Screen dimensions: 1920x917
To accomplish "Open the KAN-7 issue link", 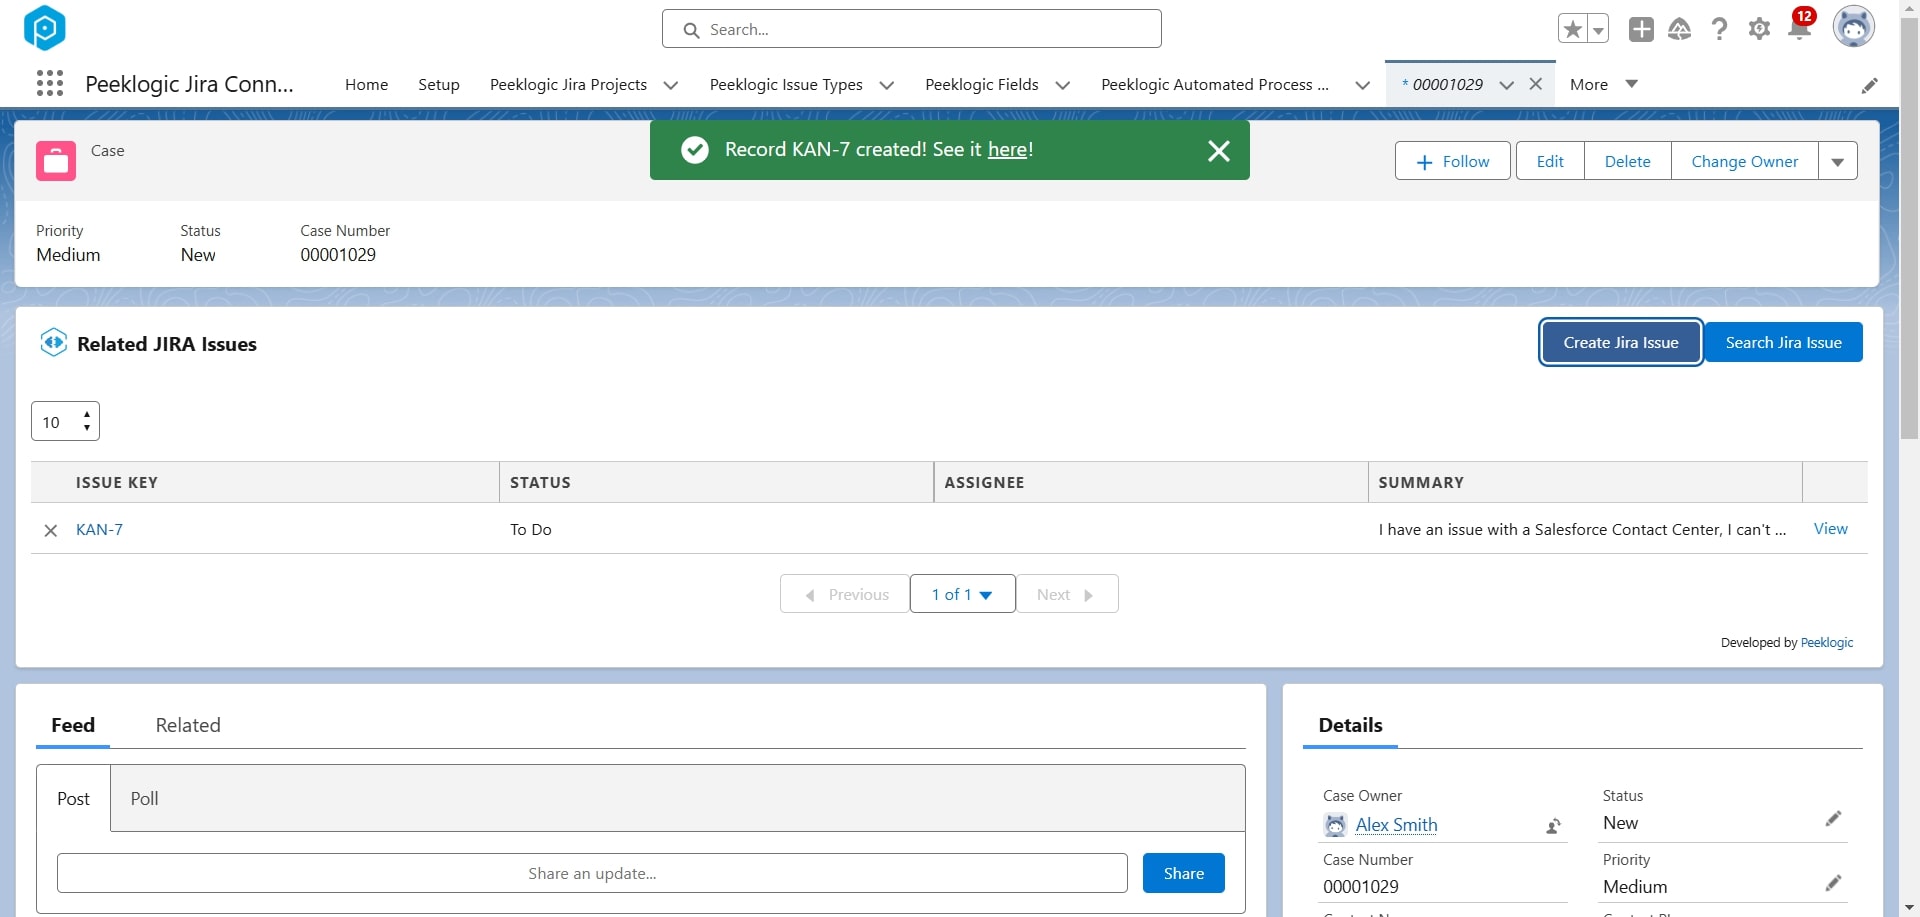I will [x=100, y=529].
